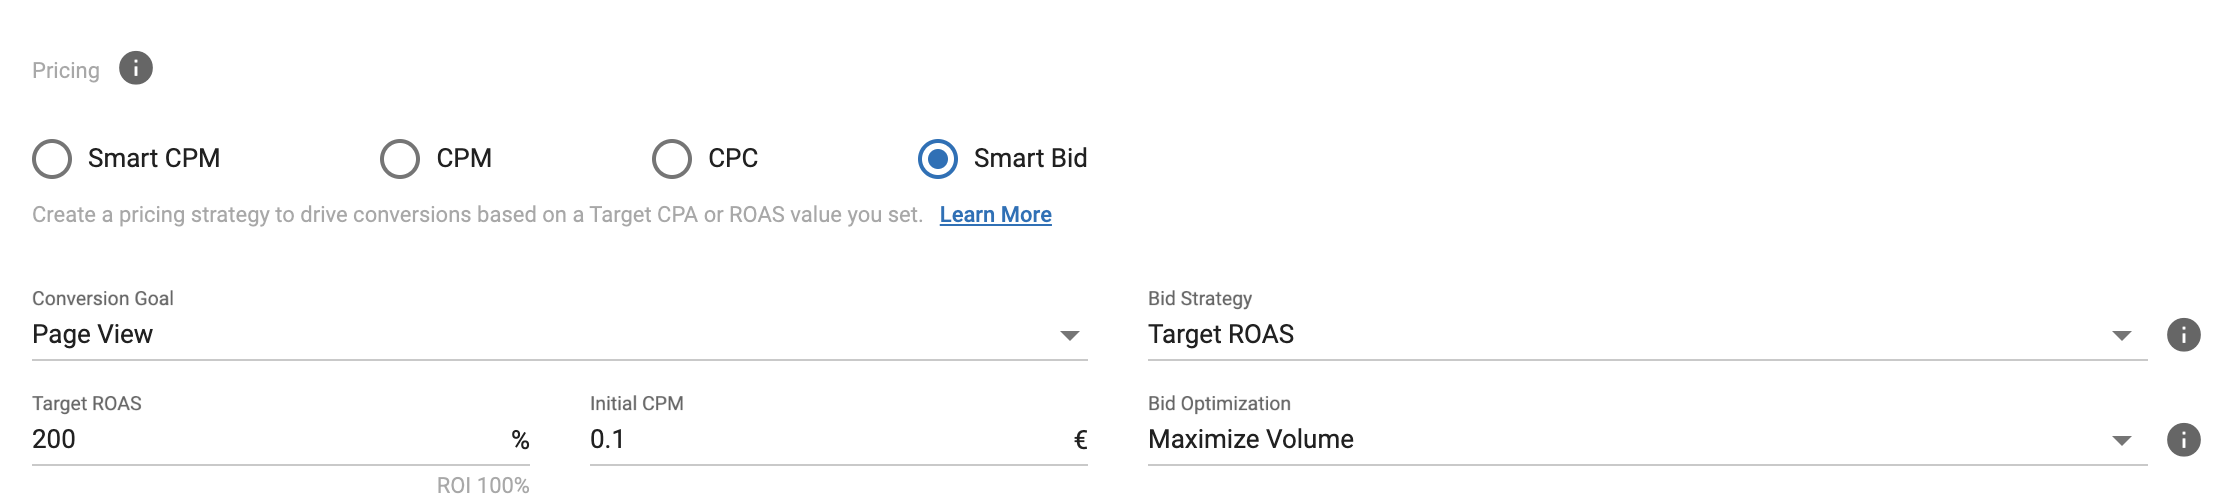This screenshot has width=2236, height=502.
Task: Expand the Bid Optimization dropdown arrow
Action: coord(2121,441)
